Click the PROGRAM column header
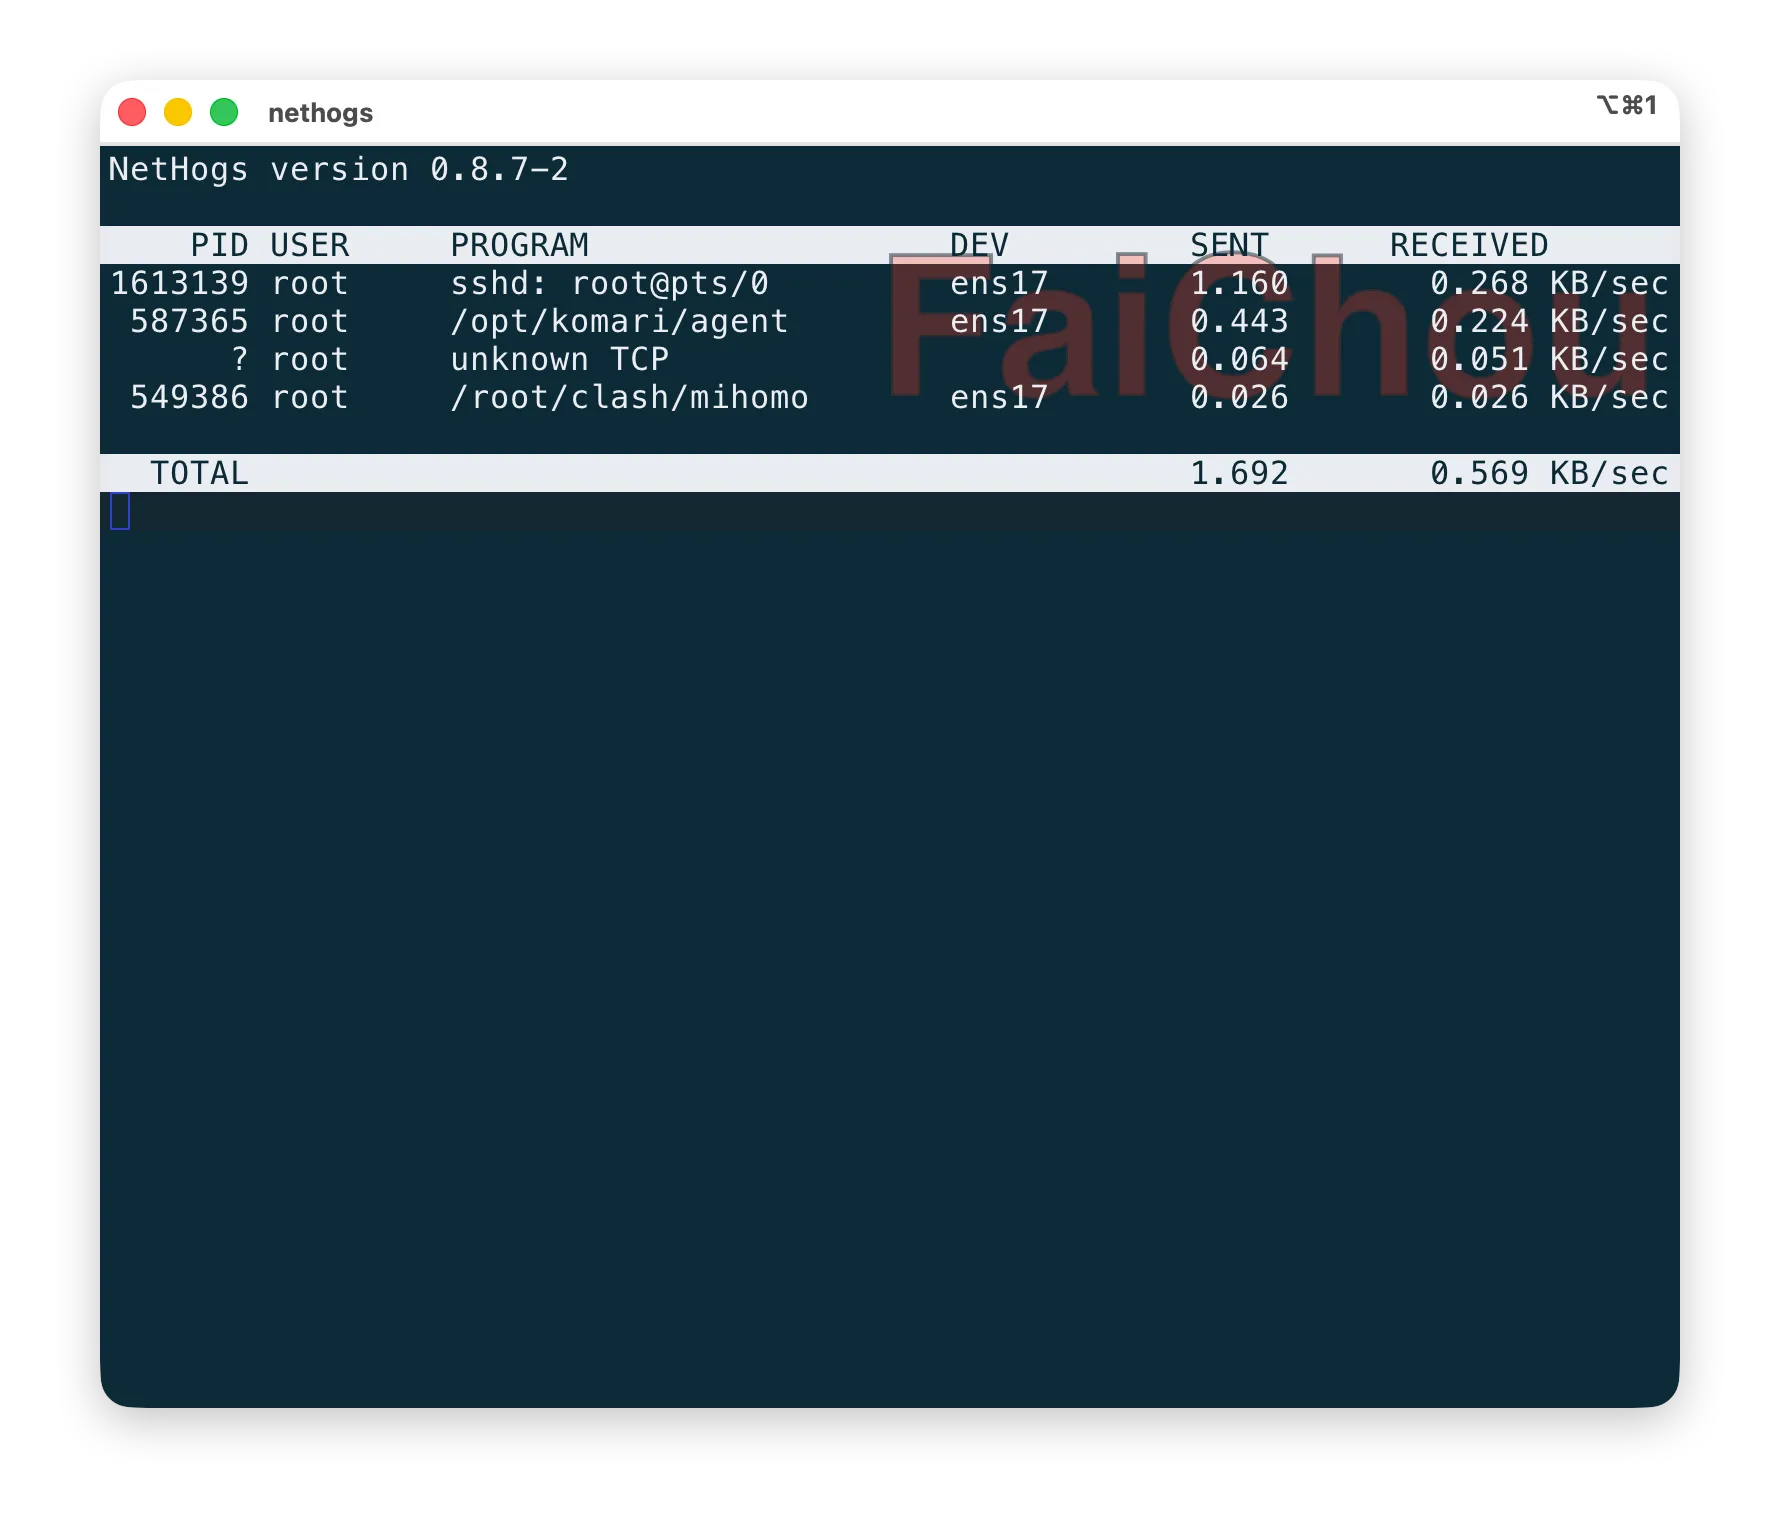Viewport: 1780px width, 1528px height. coord(519,245)
